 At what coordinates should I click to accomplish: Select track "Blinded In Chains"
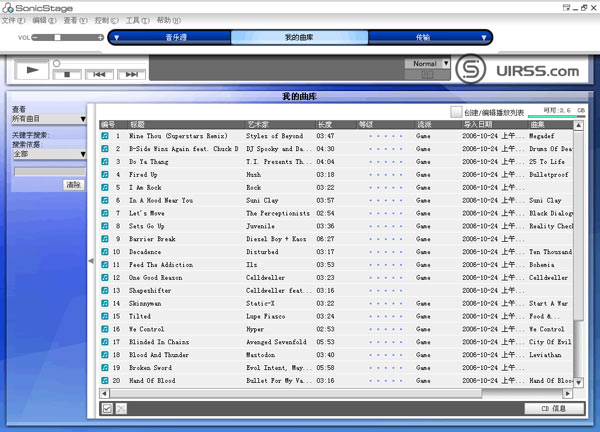159,342
